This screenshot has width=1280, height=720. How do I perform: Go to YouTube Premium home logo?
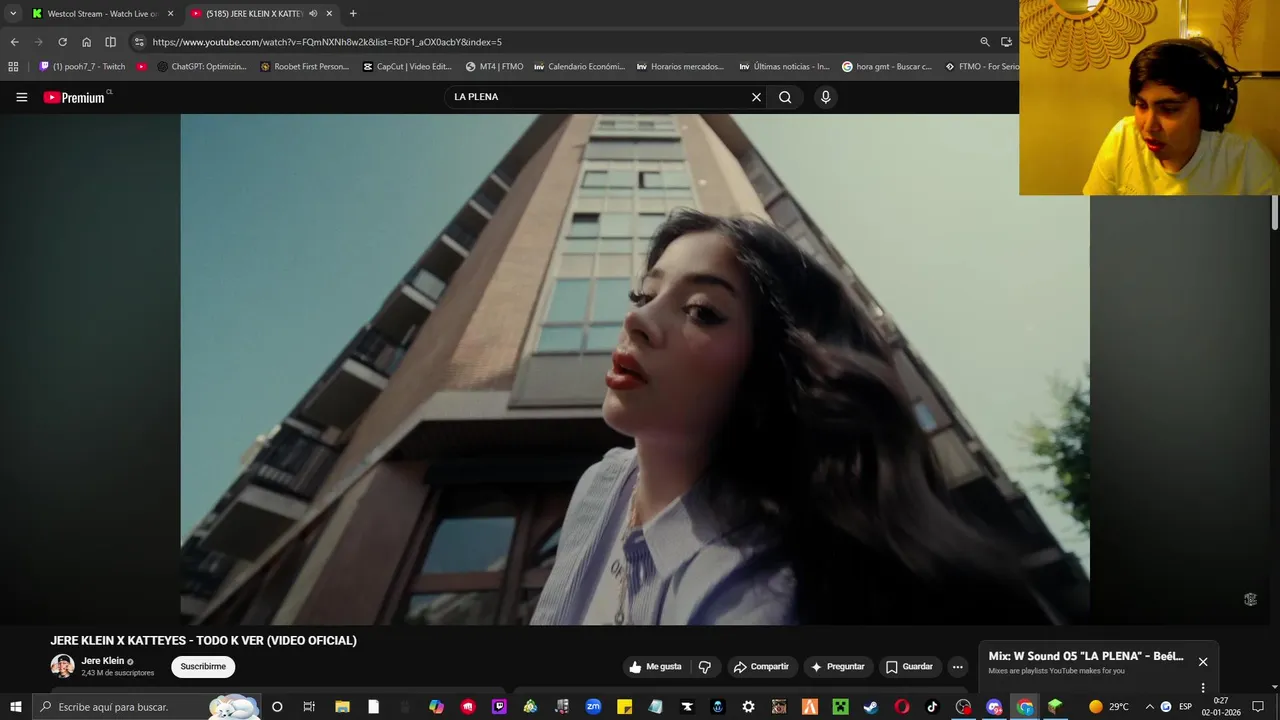point(74,97)
